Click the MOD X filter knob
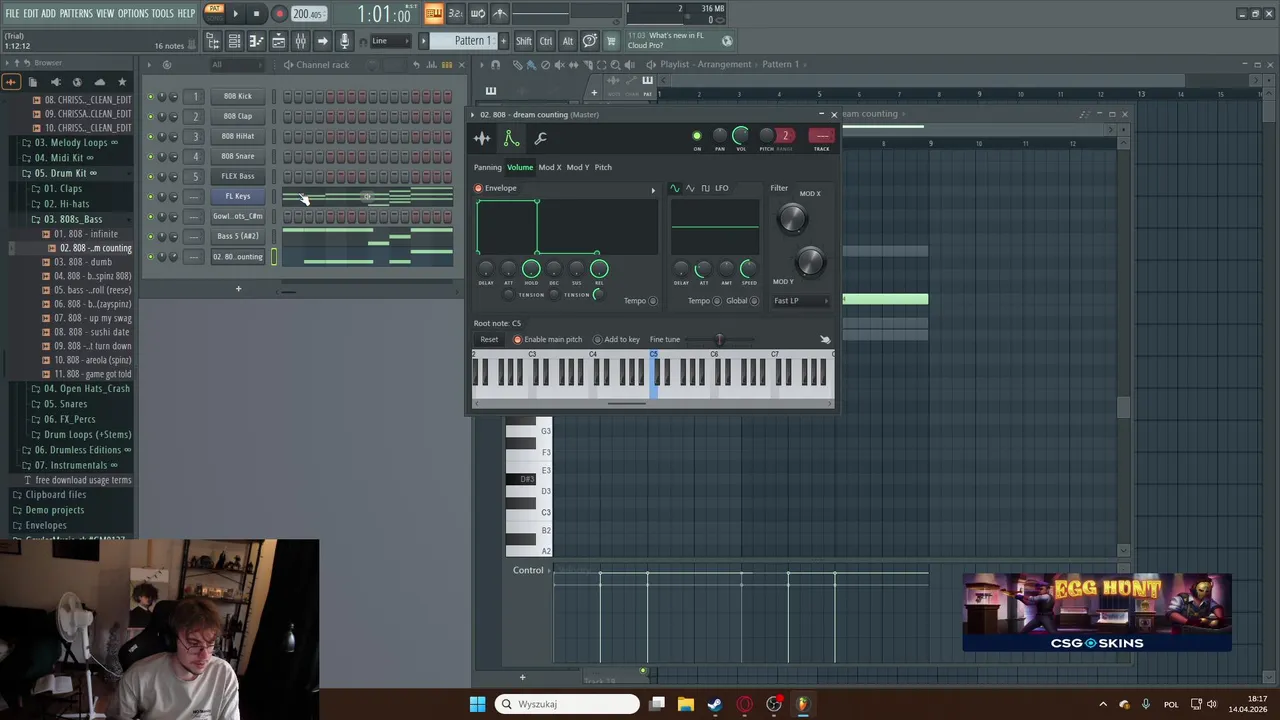1280x720 pixels. (792, 218)
